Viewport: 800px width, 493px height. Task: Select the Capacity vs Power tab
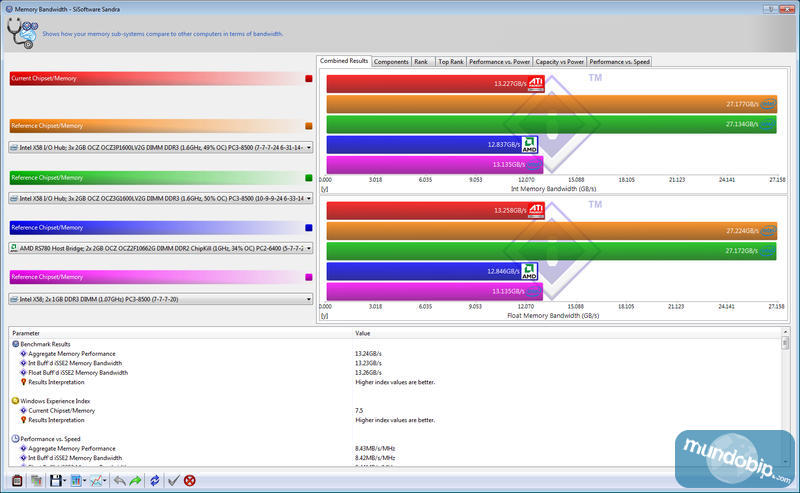point(559,62)
